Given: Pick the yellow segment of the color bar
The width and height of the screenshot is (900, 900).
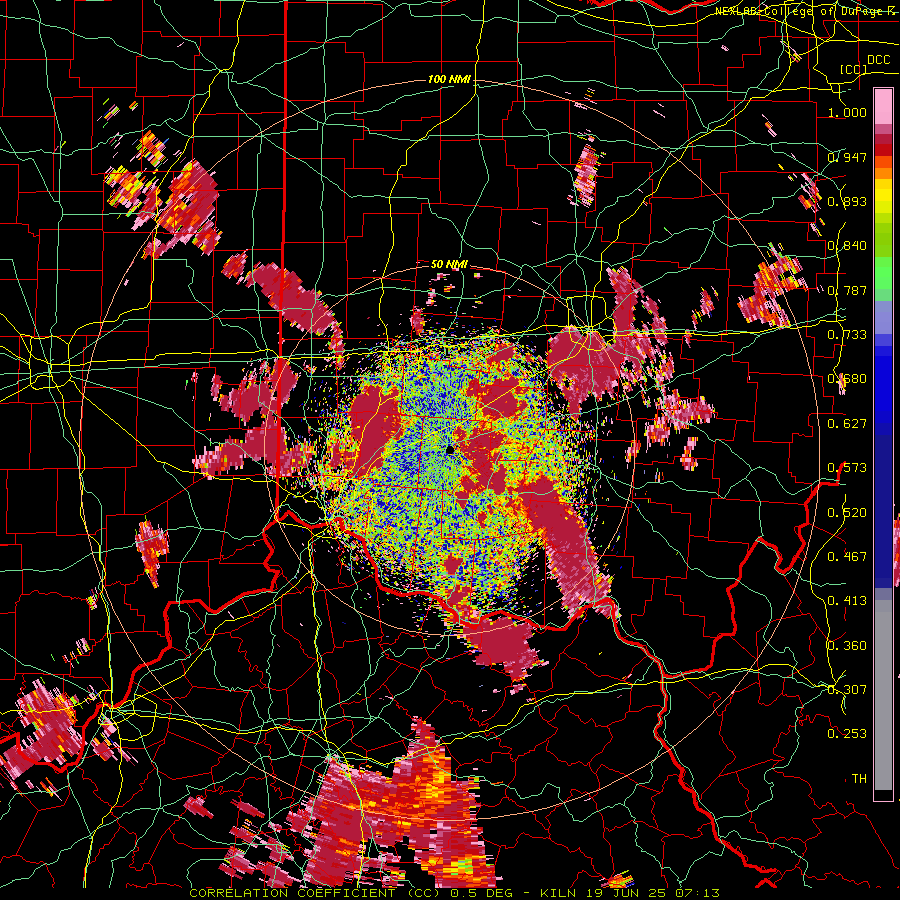Looking at the screenshot, I should pos(883,197).
